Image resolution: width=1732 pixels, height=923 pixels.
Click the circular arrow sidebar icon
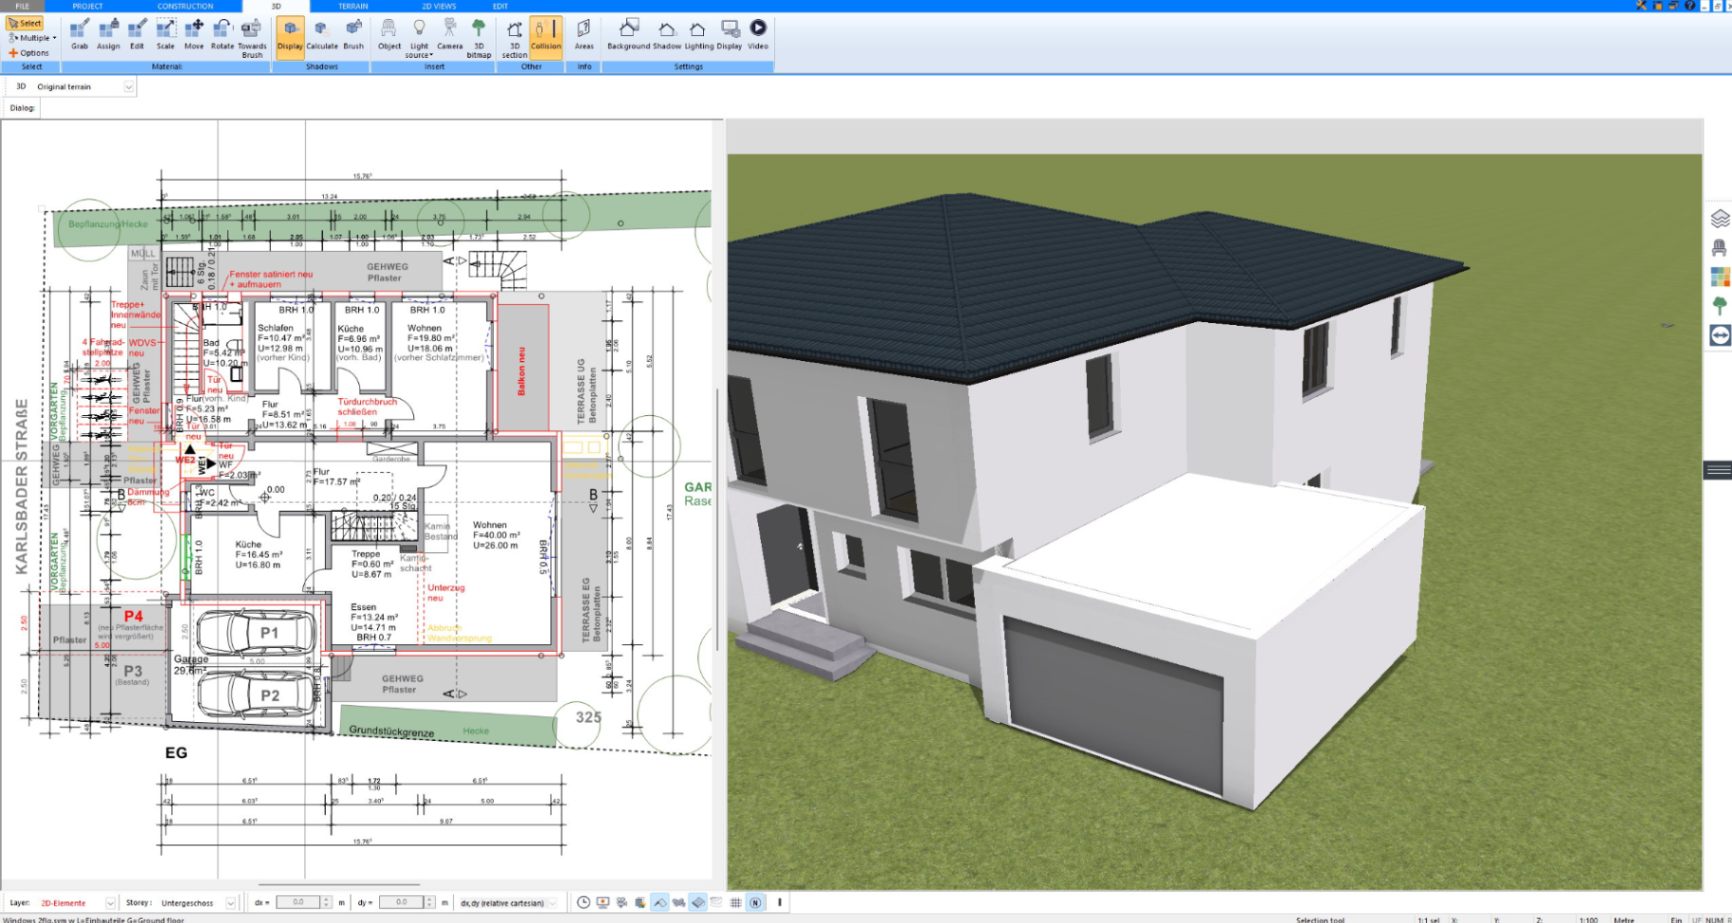(x=1720, y=335)
